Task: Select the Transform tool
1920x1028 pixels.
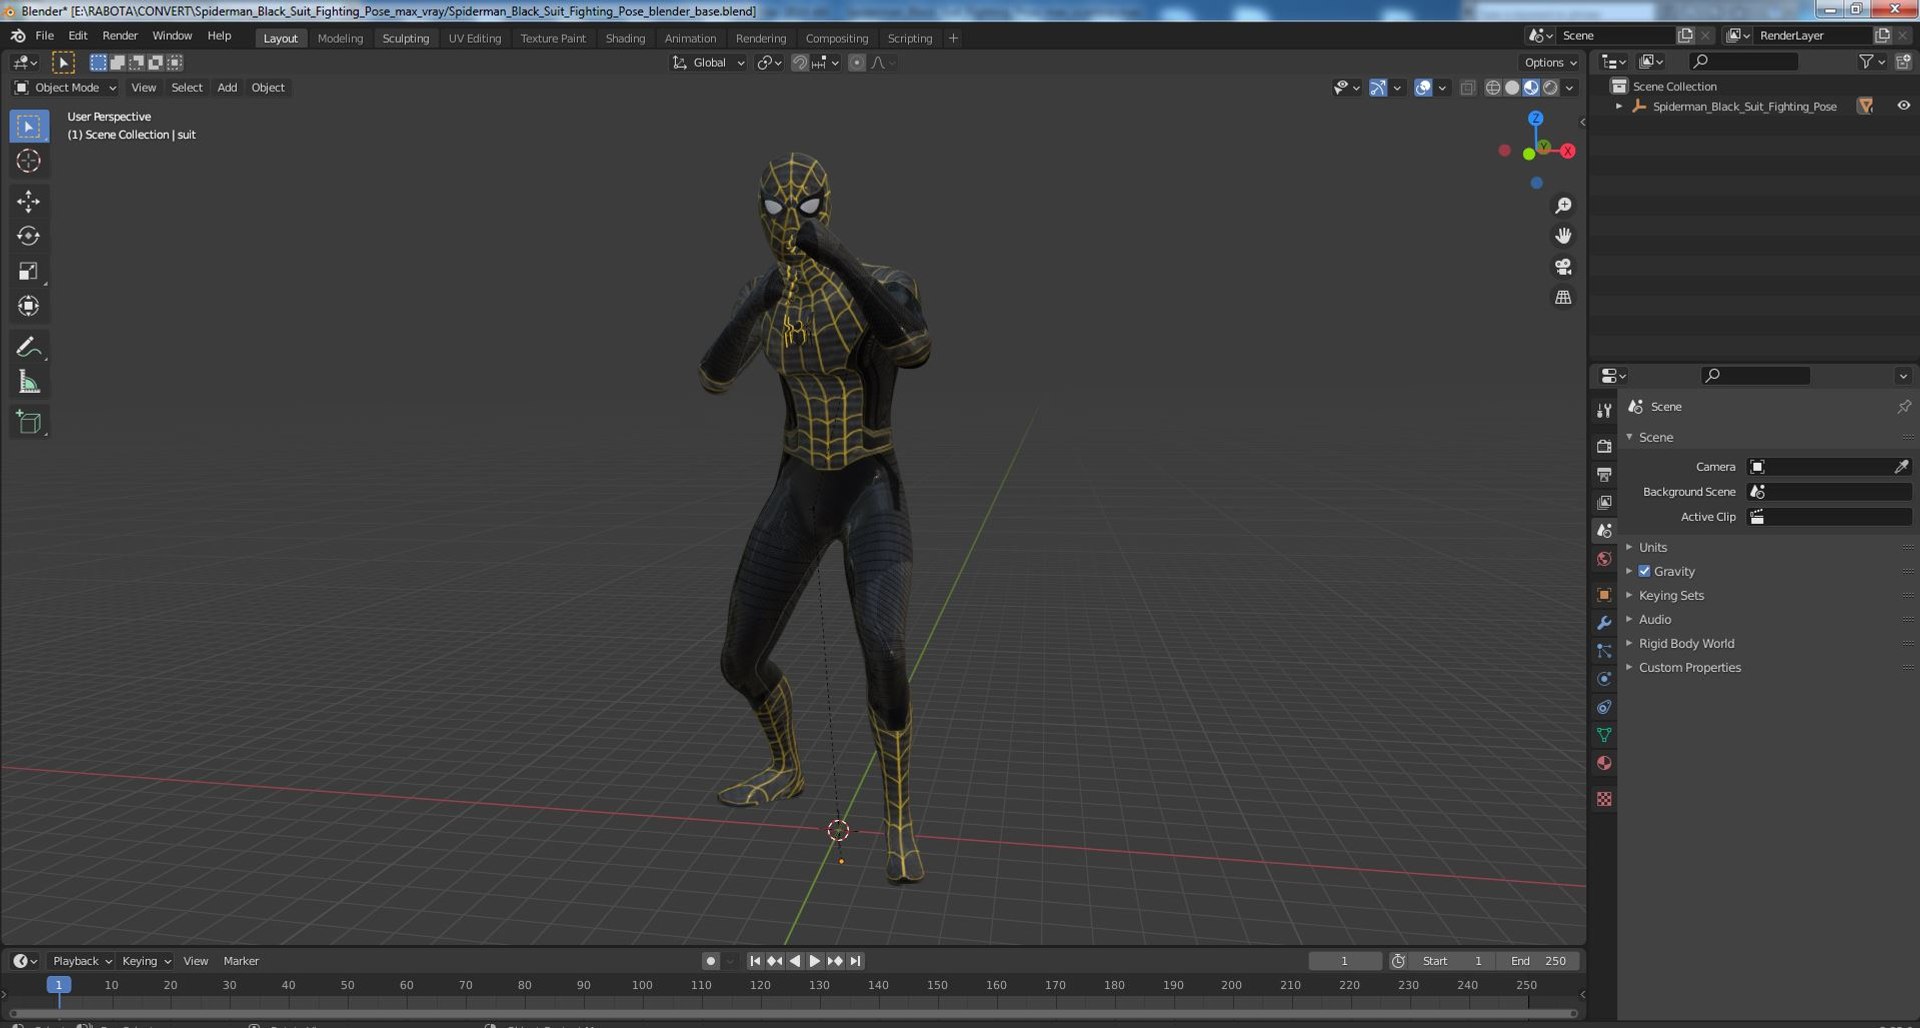Action: (x=28, y=306)
